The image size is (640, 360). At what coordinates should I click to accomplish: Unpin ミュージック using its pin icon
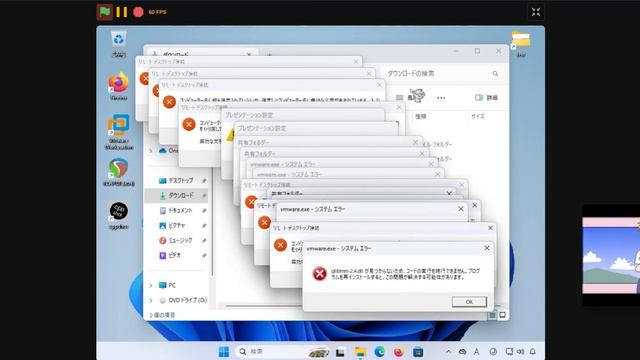(x=204, y=240)
